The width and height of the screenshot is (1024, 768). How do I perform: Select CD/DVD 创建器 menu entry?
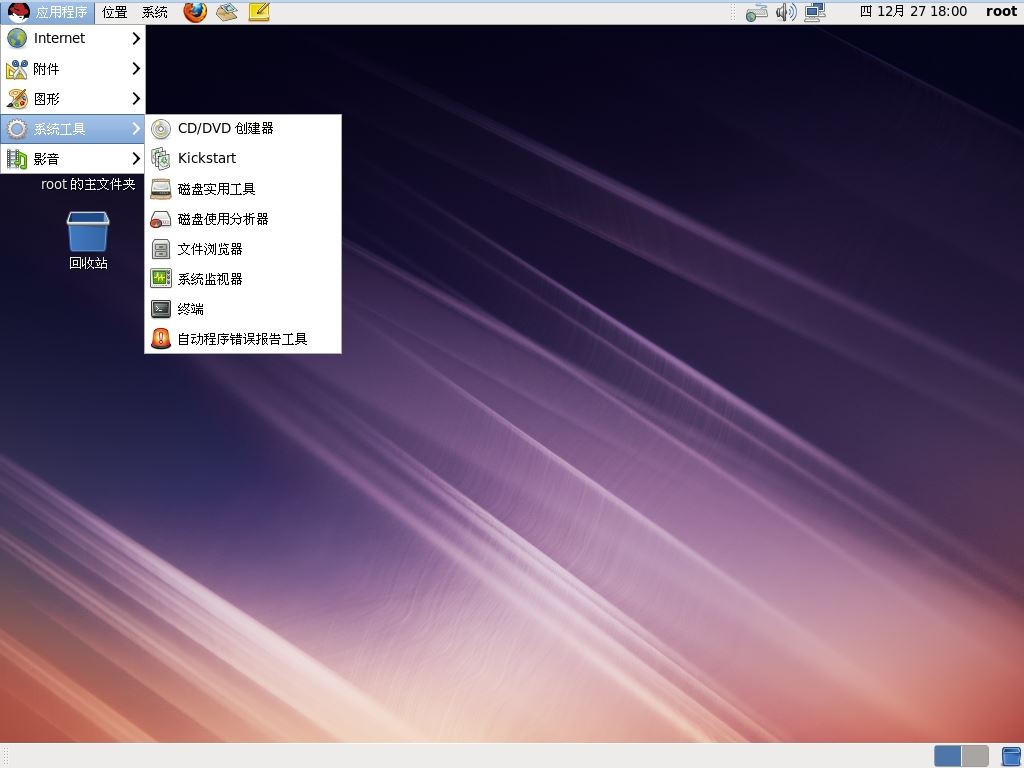coord(243,129)
